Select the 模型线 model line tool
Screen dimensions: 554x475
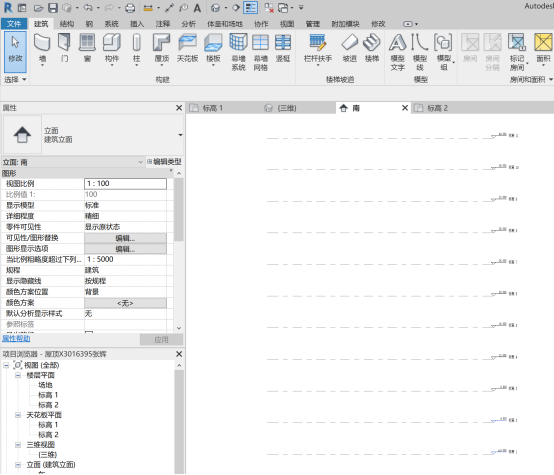coord(420,51)
